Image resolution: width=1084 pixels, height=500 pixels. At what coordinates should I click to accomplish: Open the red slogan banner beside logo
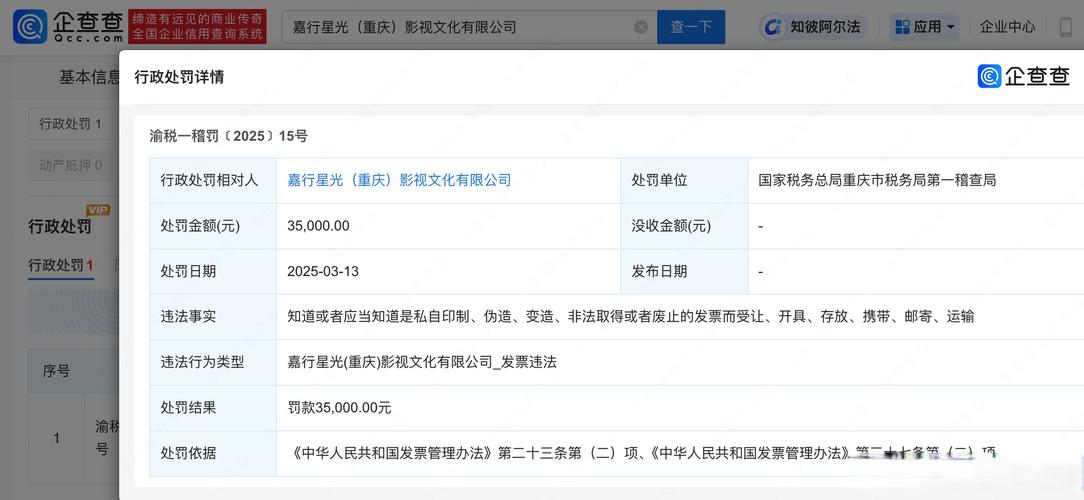tap(198, 27)
